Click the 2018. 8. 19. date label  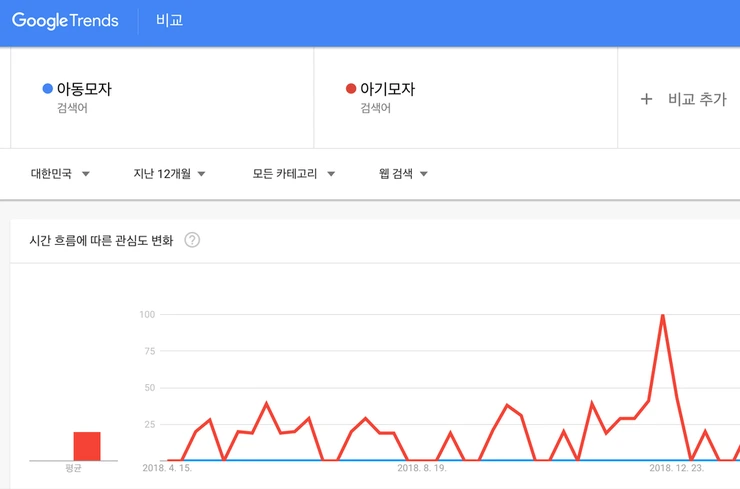coord(422,468)
